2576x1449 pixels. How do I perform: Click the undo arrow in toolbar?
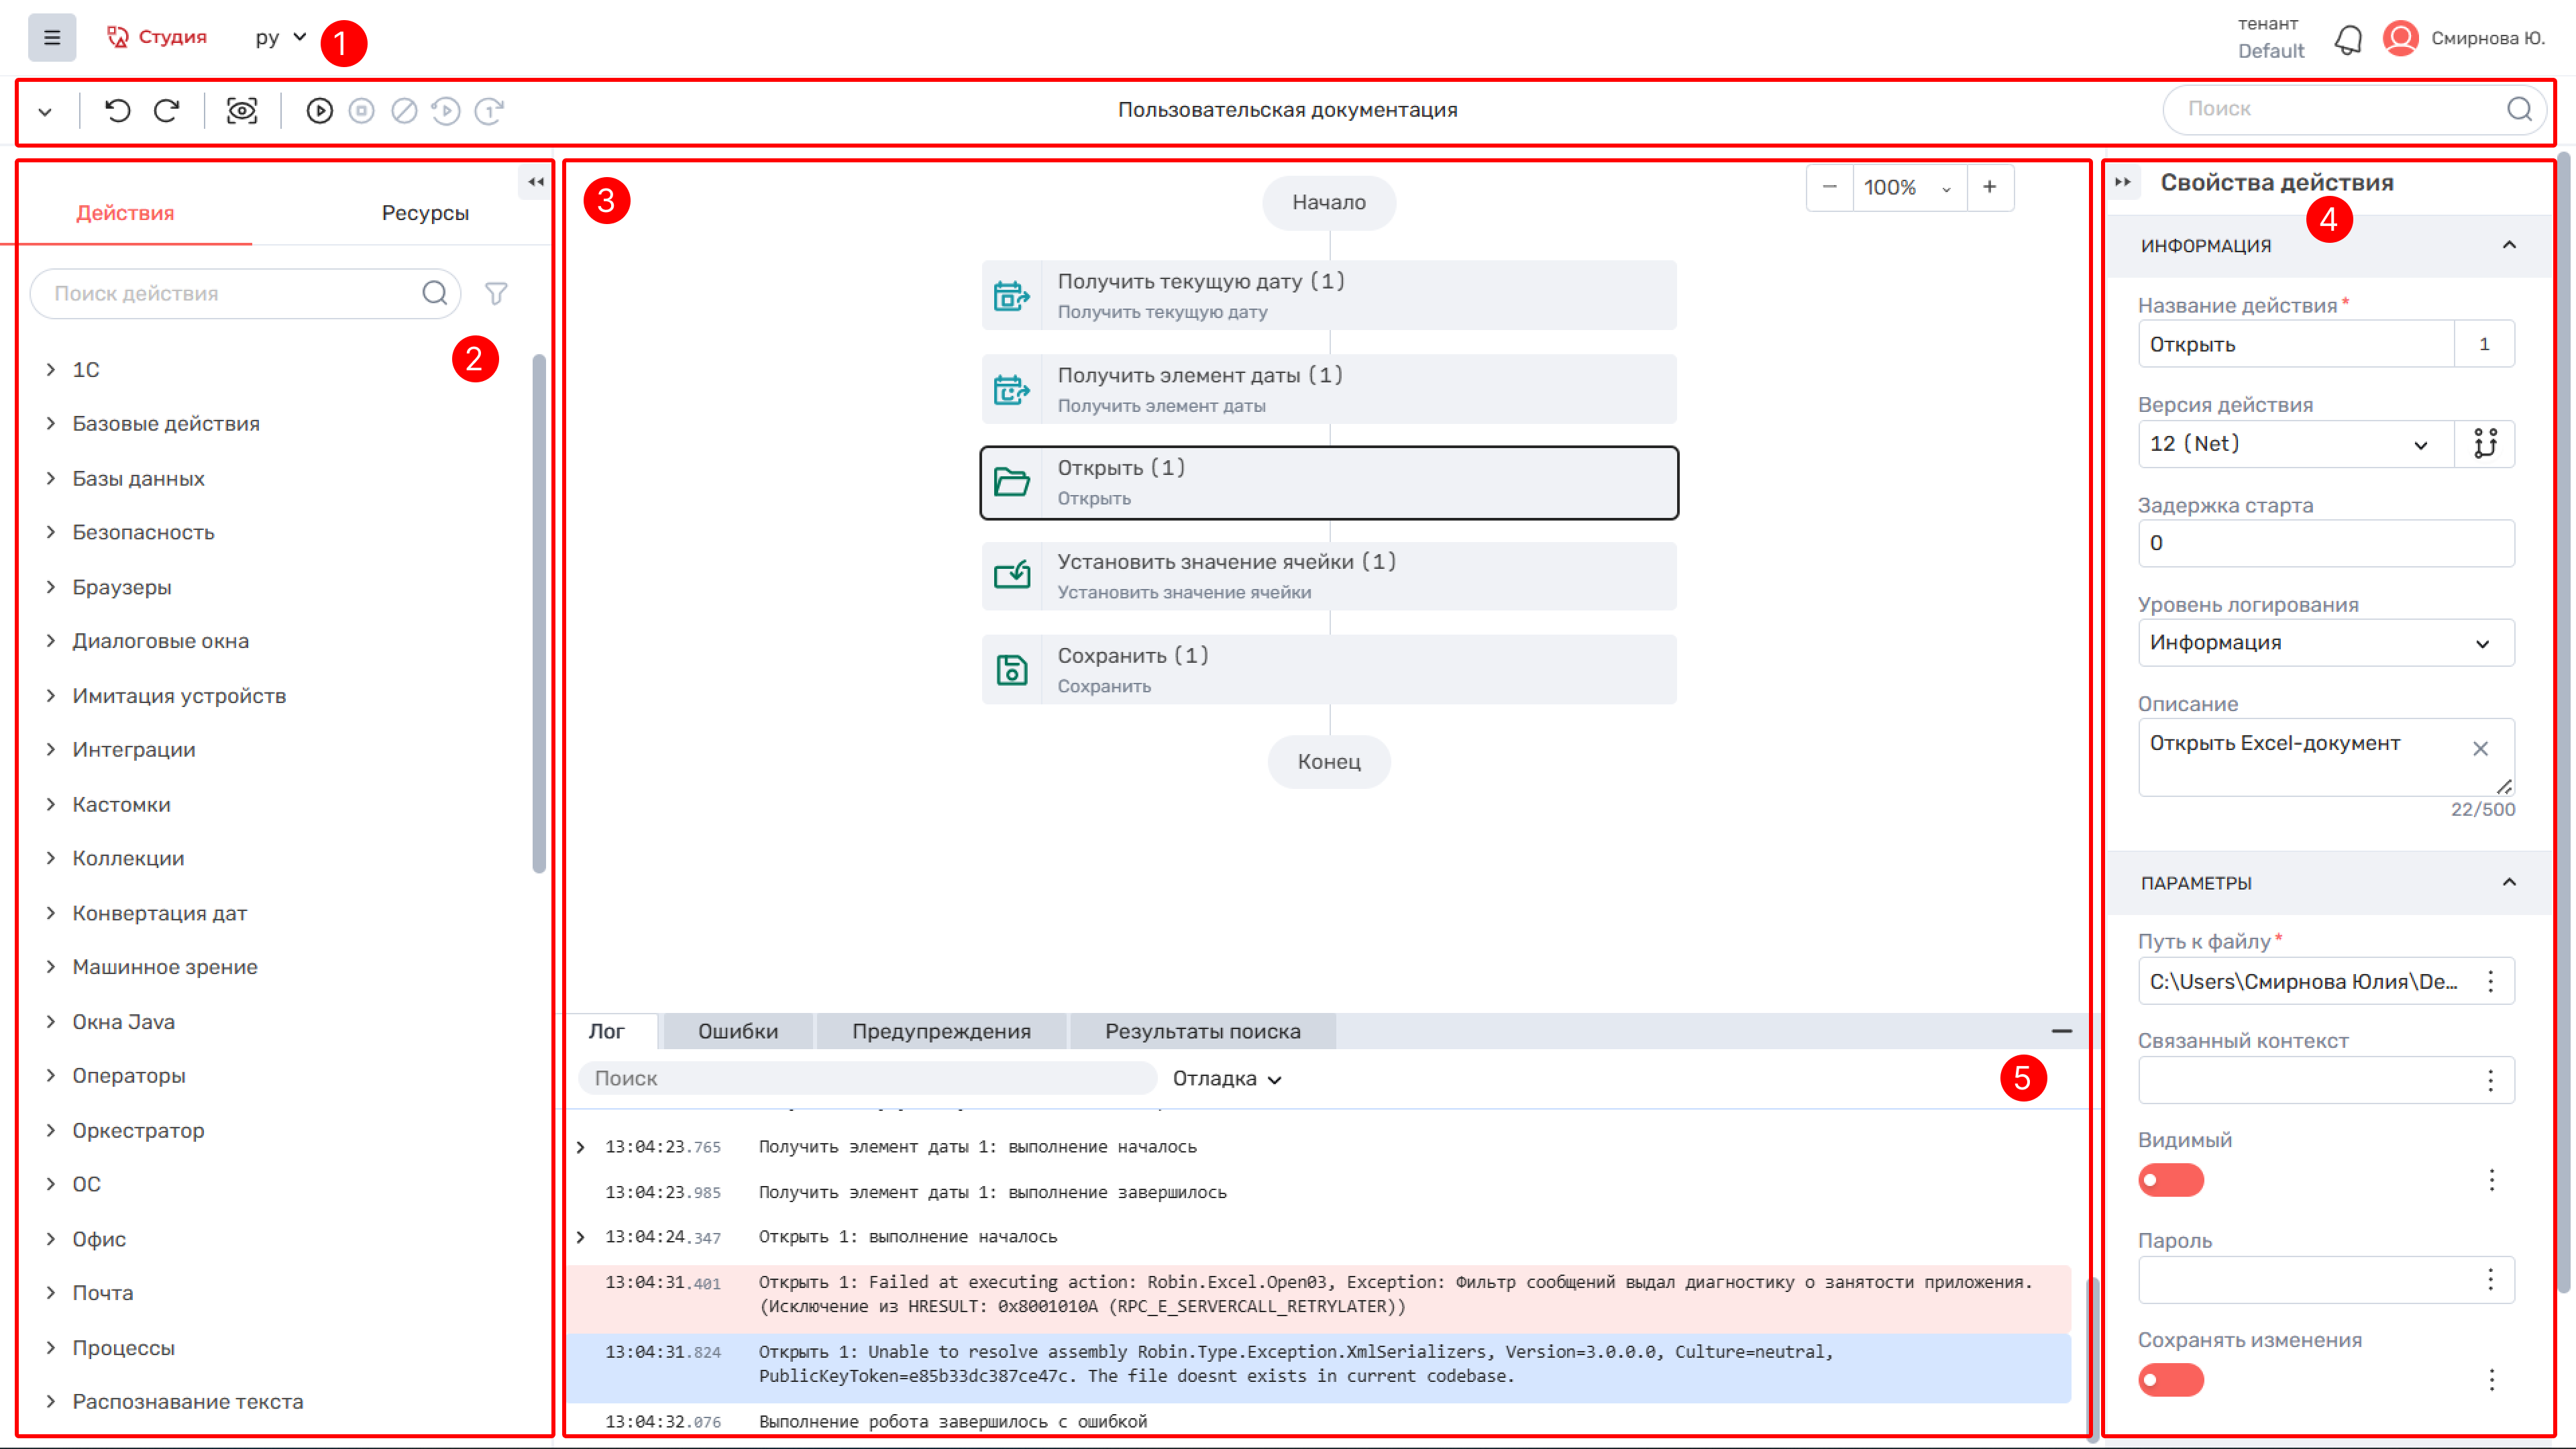click(118, 110)
